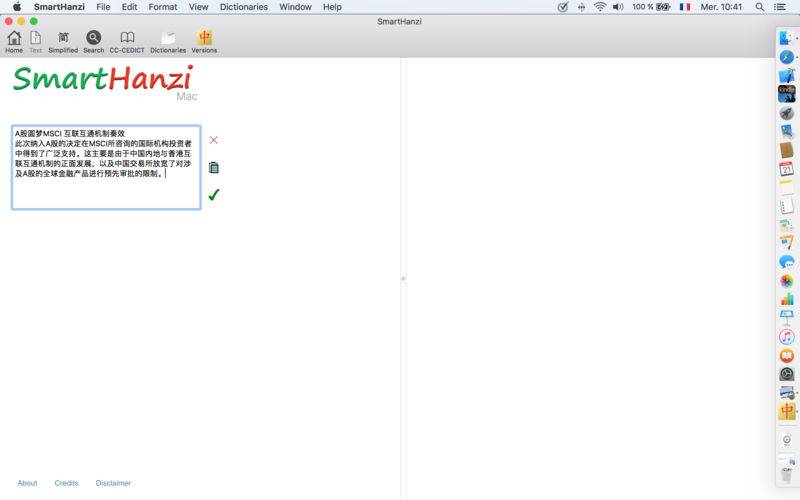Screen dimensions: 800x500
Task: Open Finder from the Dock
Action: (786, 38)
